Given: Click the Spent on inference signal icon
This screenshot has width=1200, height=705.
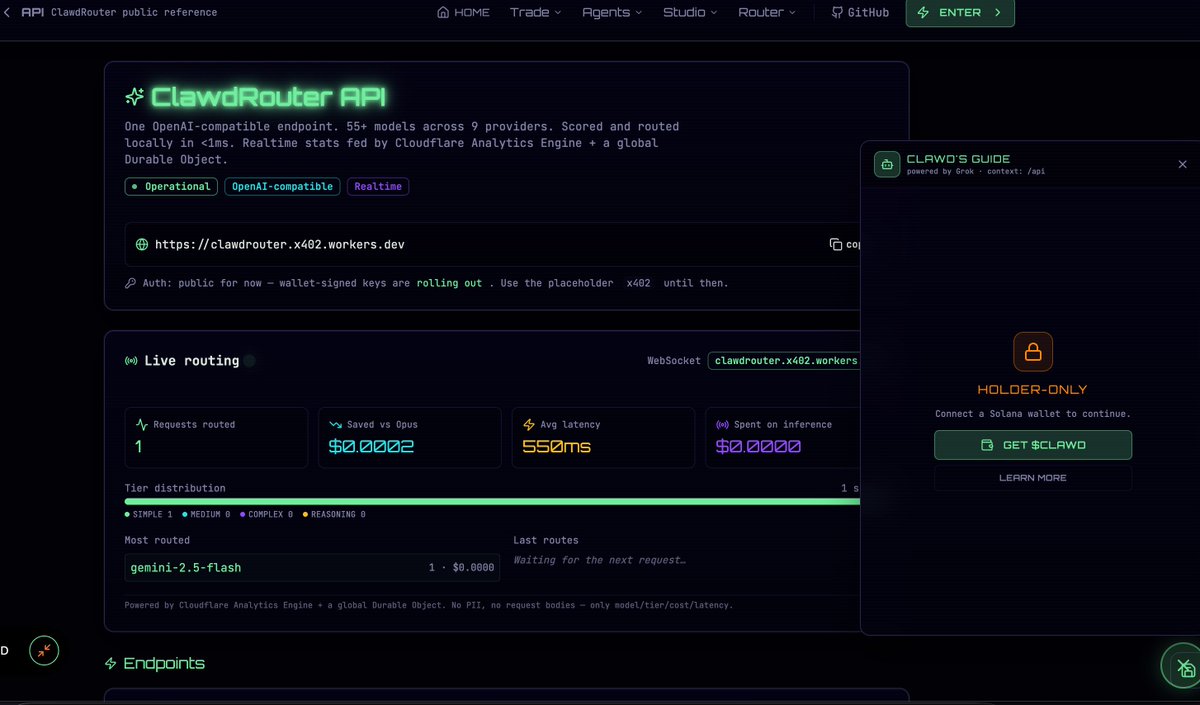Looking at the screenshot, I should [723, 424].
